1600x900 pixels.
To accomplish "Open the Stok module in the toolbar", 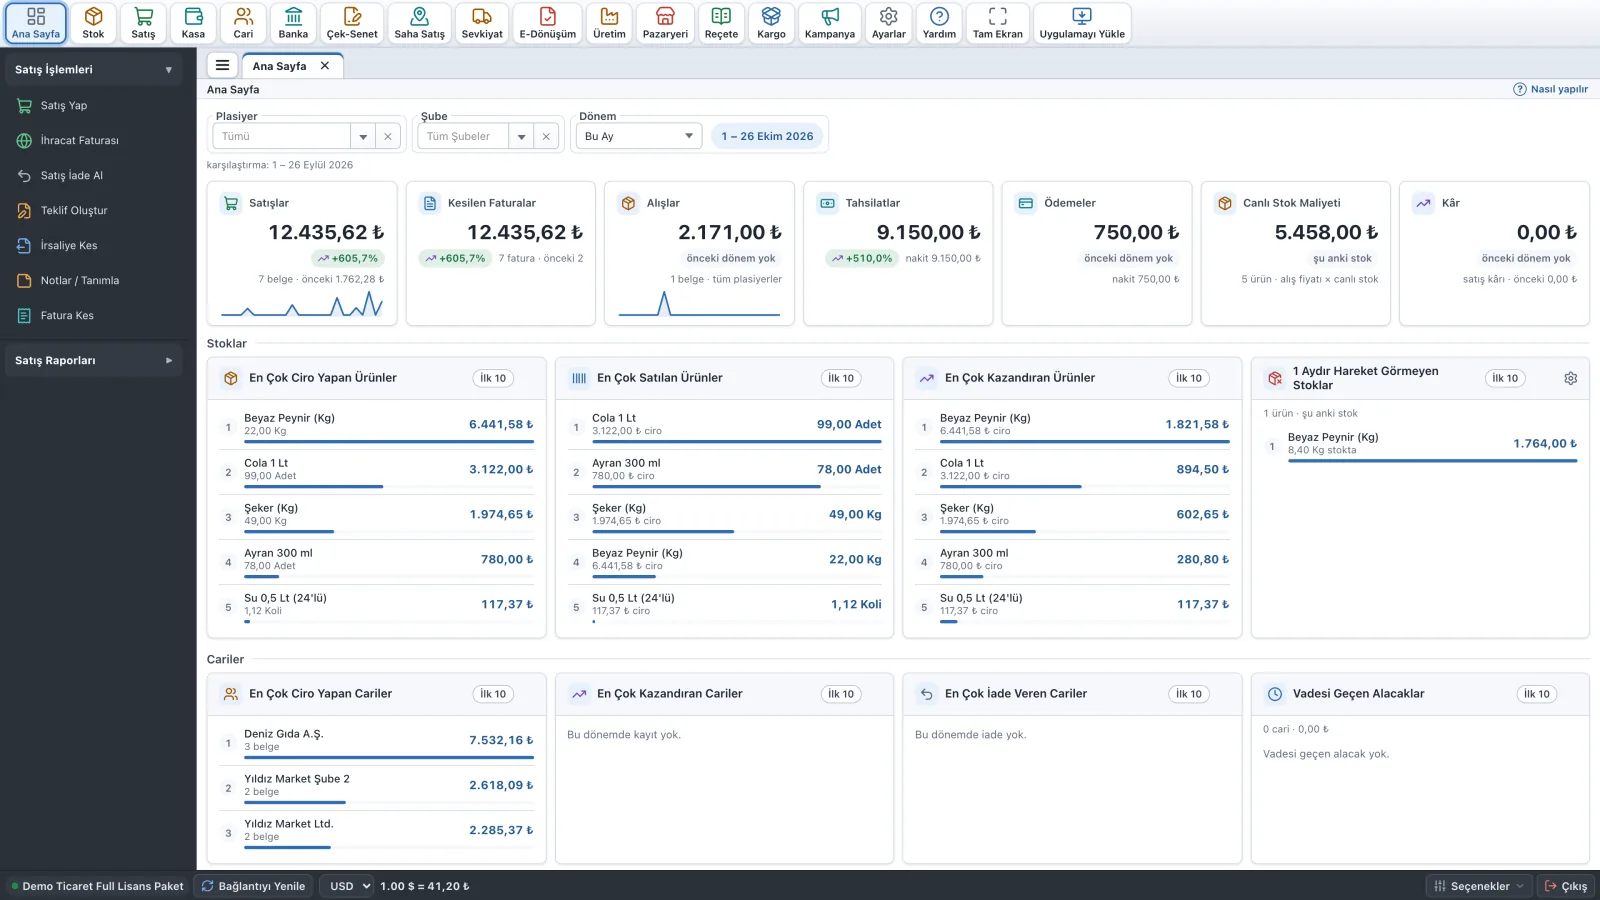I will point(93,23).
